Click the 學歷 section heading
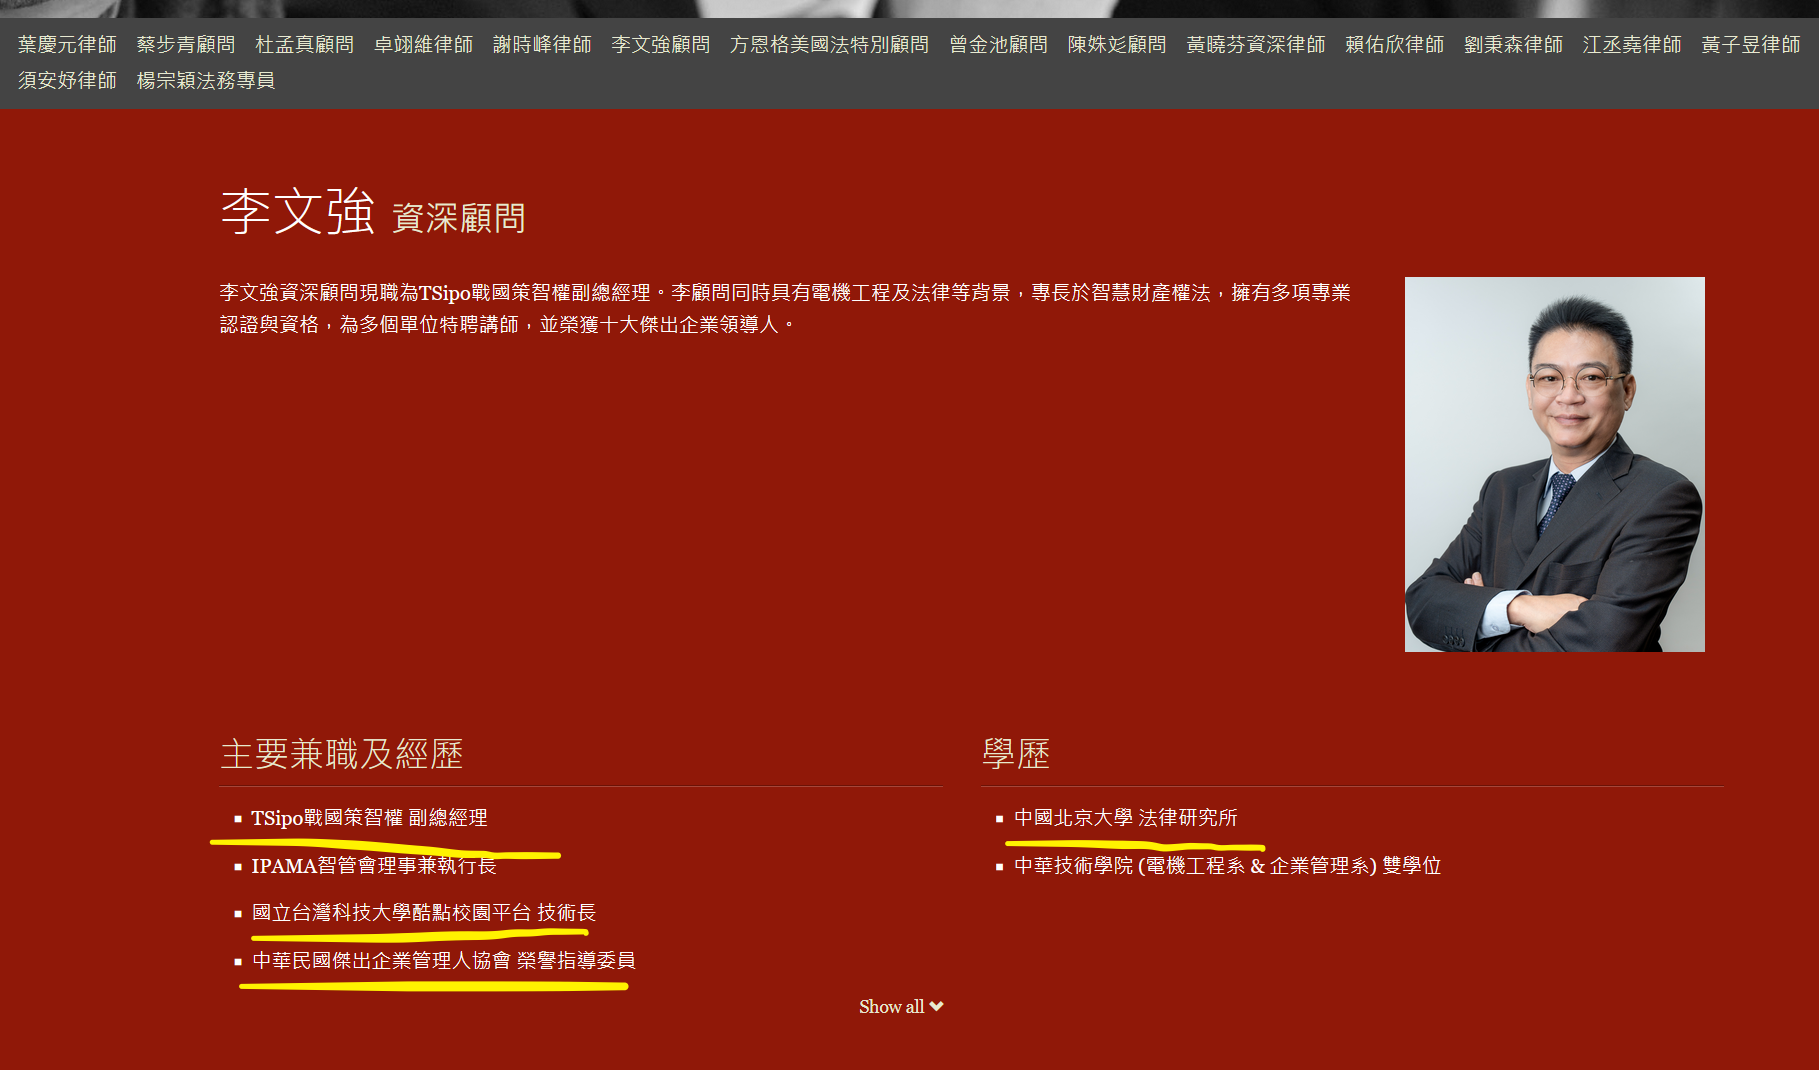 coord(1016,754)
